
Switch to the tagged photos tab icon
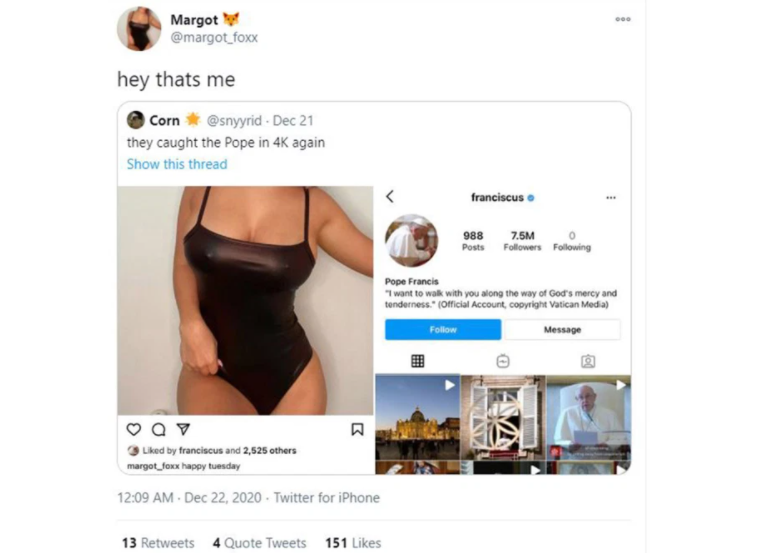point(588,361)
